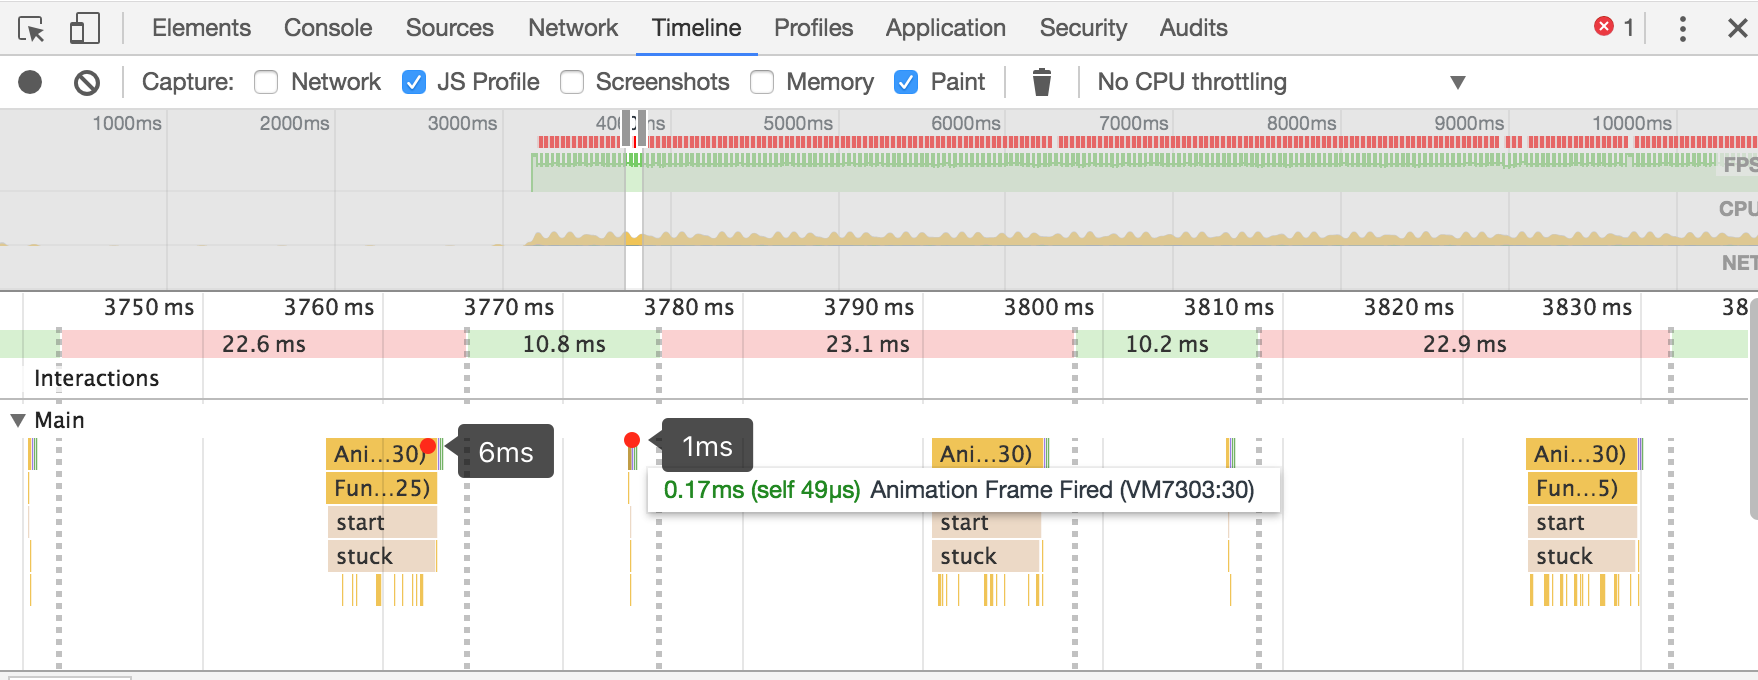Enable the Network capture checkbox
1758x680 pixels.
(x=266, y=82)
